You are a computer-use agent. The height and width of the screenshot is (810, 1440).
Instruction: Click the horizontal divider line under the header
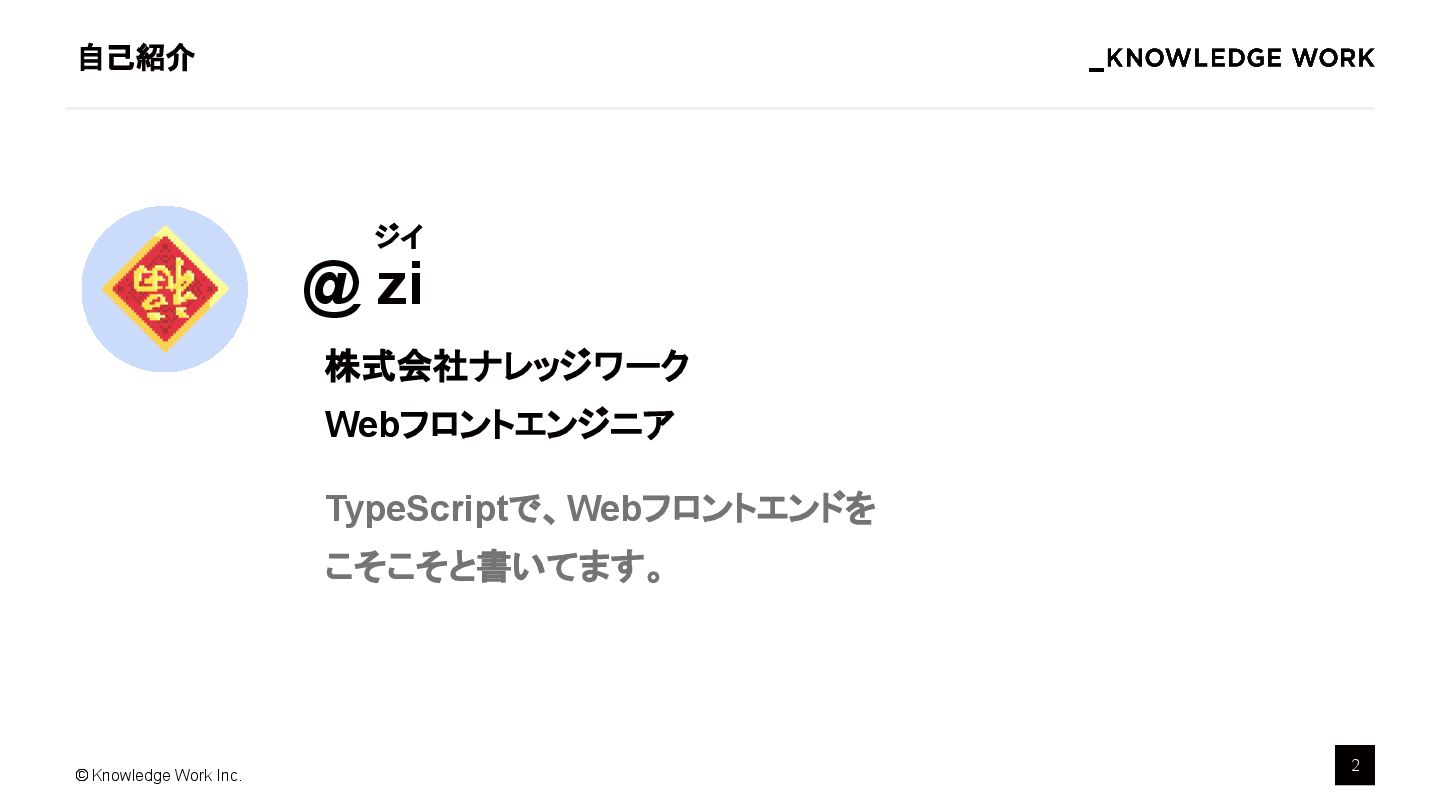[720, 108]
